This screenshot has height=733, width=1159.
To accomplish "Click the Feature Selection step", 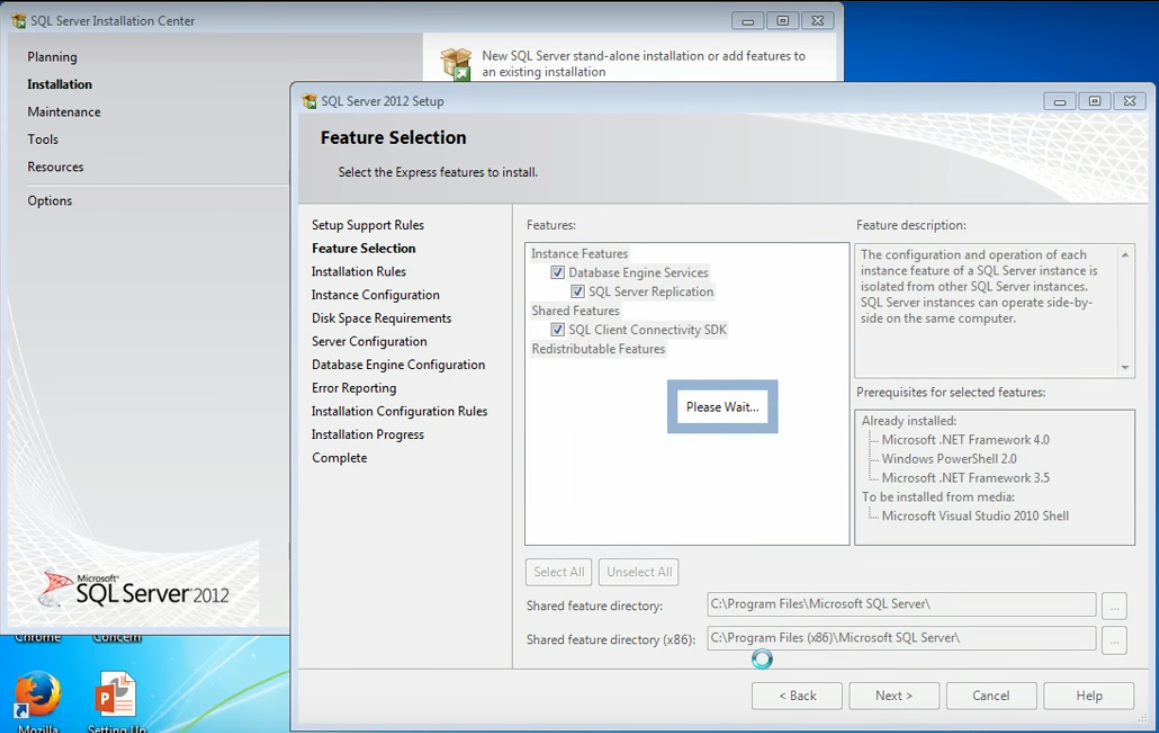I will tap(364, 248).
